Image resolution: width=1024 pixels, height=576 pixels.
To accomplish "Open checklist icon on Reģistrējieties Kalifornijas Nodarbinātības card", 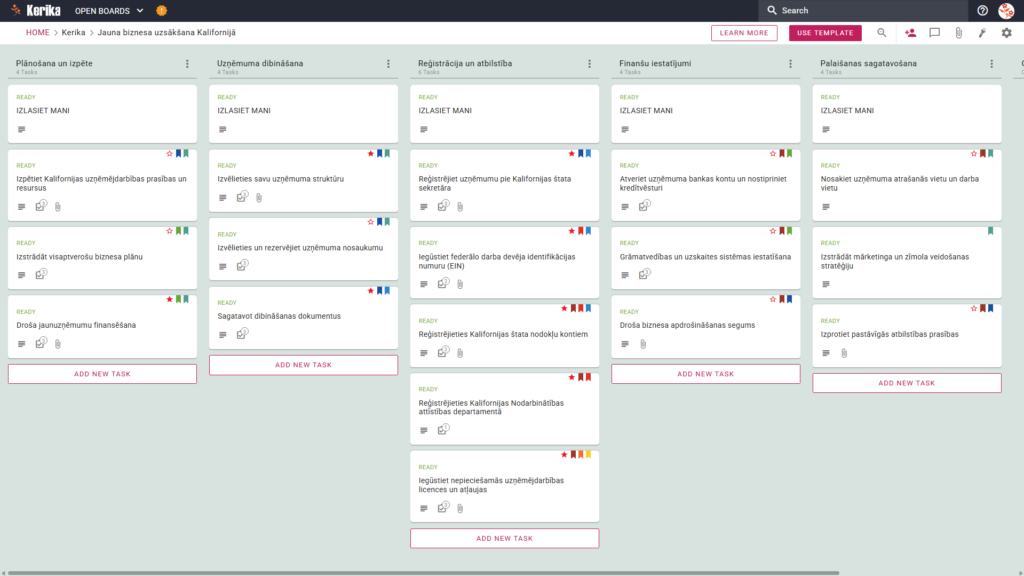I will click(x=443, y=430).
